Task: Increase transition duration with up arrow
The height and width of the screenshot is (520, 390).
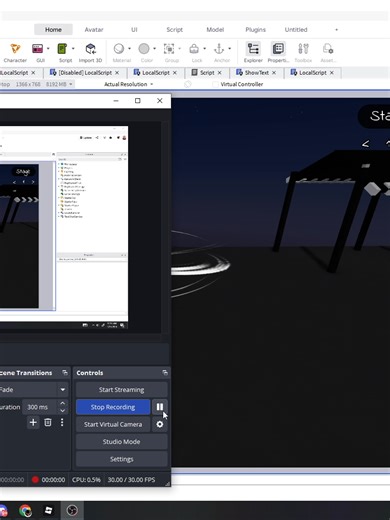Action: [x=62, y=403]
